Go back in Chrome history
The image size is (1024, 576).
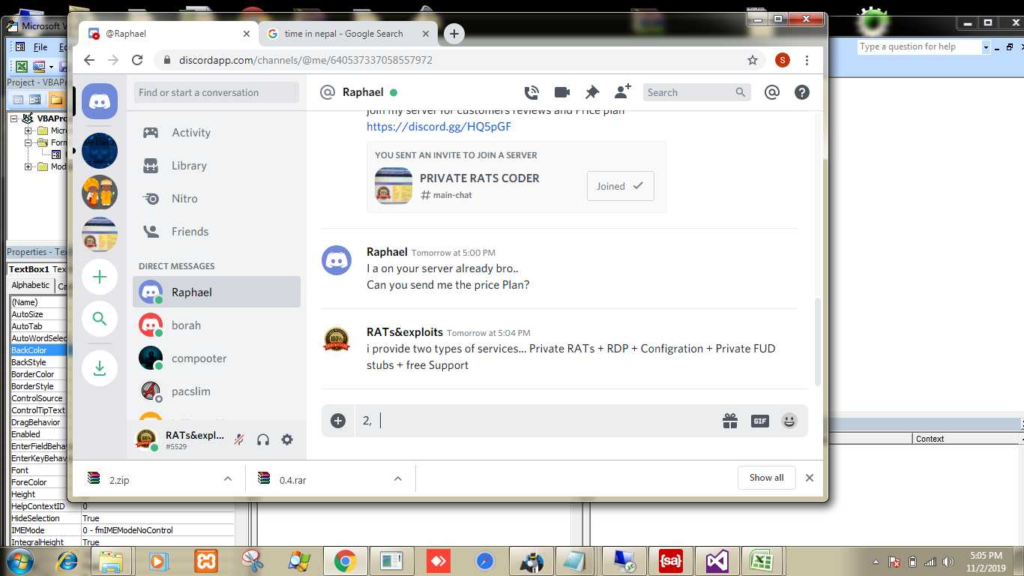[89, 60]
